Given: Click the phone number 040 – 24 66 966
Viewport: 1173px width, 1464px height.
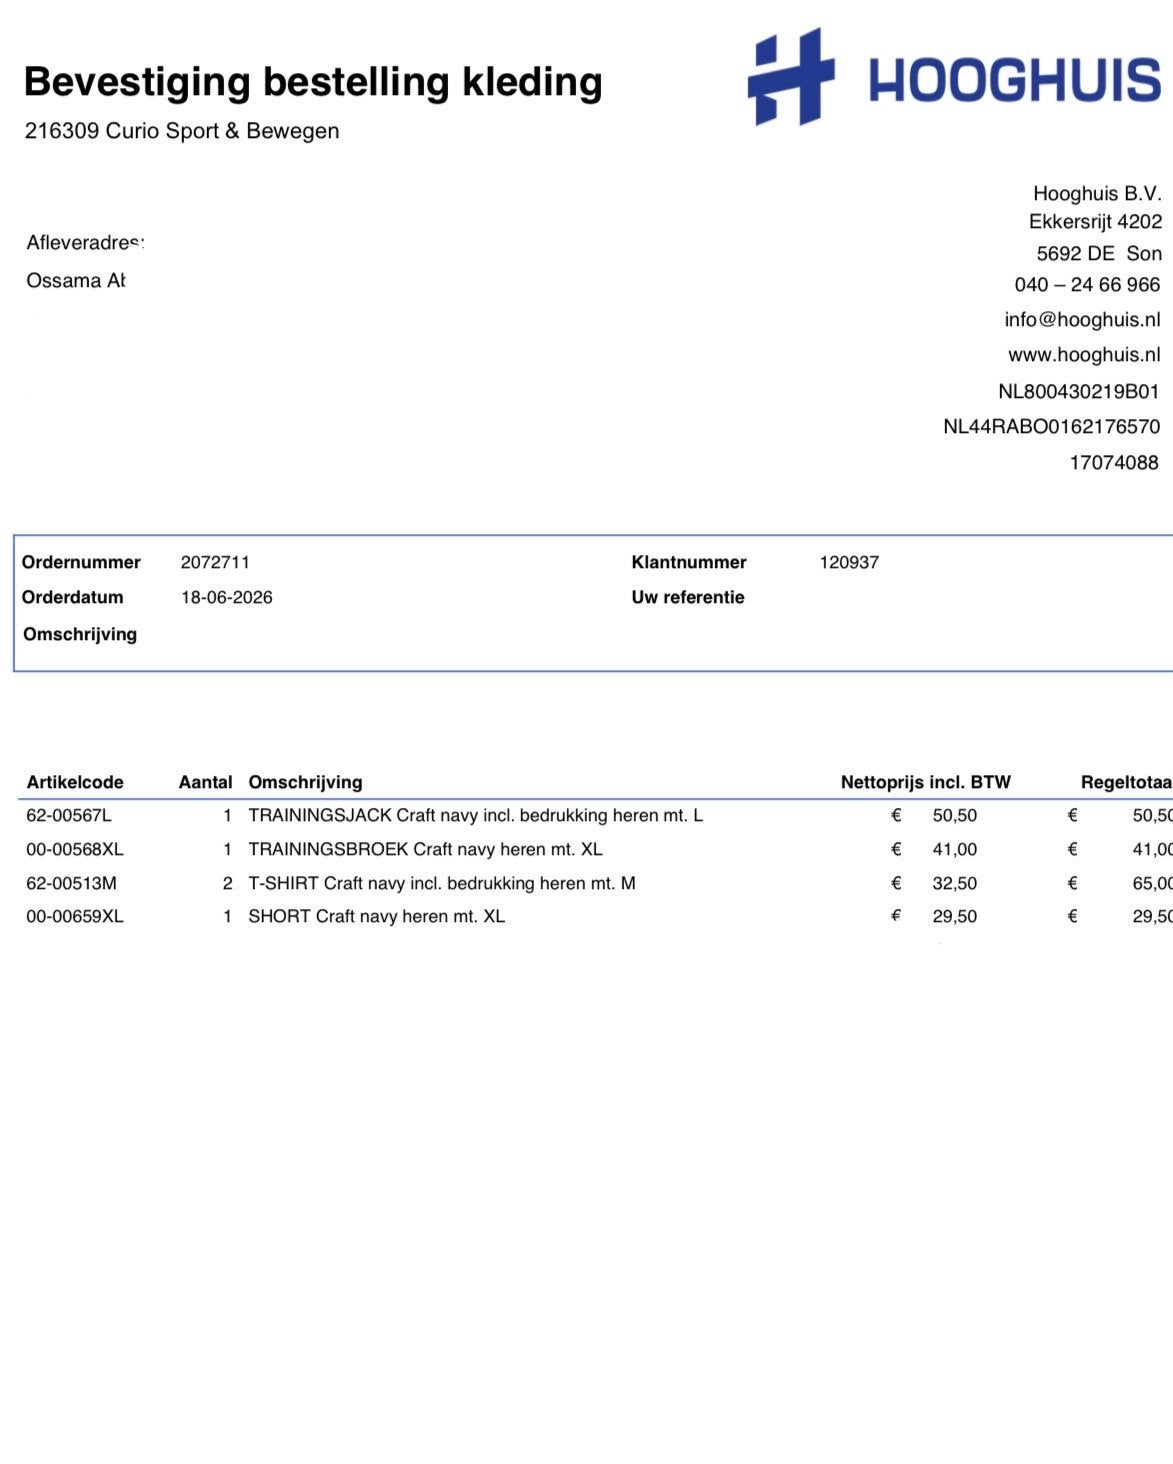Looking at the screenshot, I should [x=1087, y=284].
